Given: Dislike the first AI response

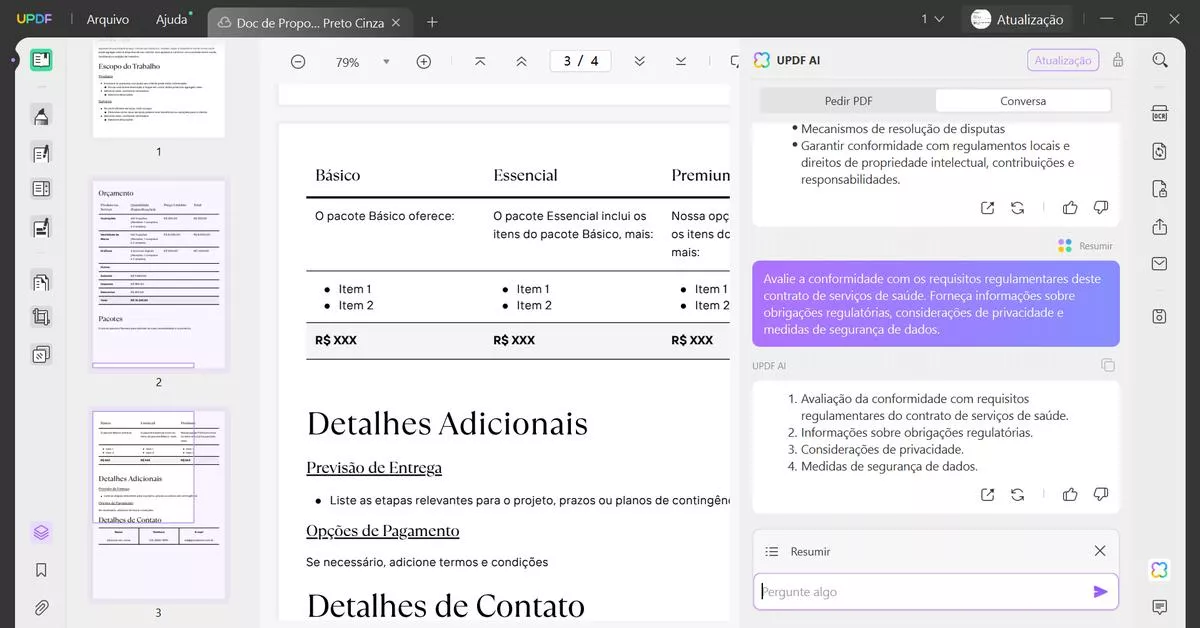Looking at the screenshot, I should (1101, 208).
